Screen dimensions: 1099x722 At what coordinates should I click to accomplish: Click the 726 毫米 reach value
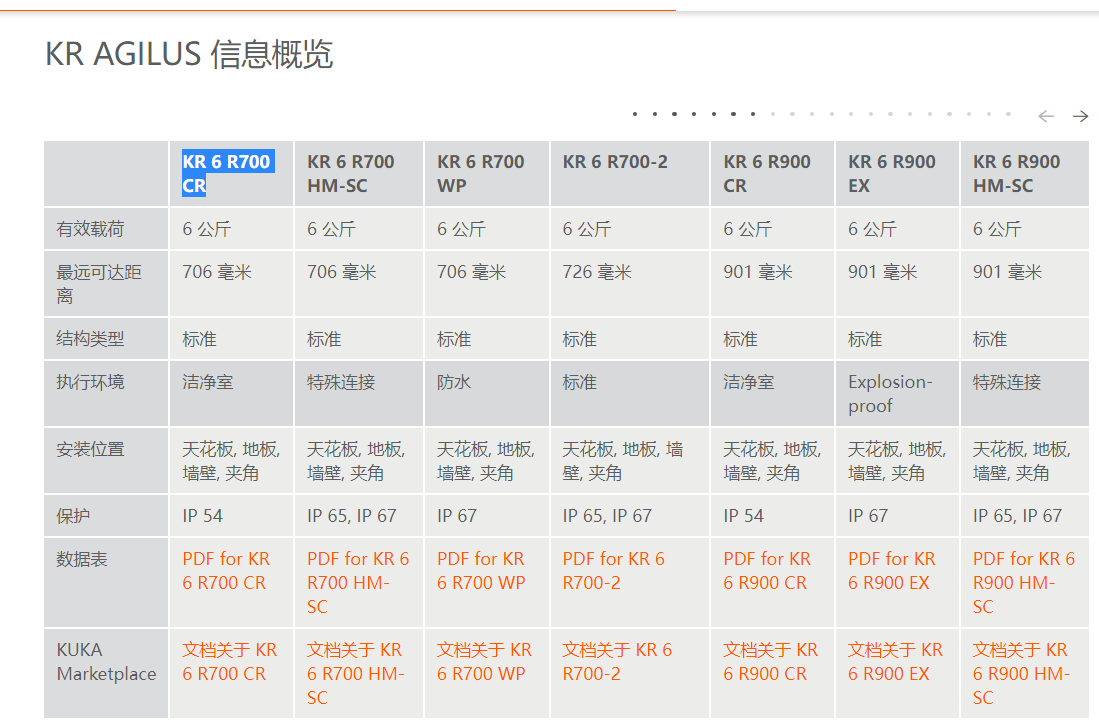[x=596, y=272]
